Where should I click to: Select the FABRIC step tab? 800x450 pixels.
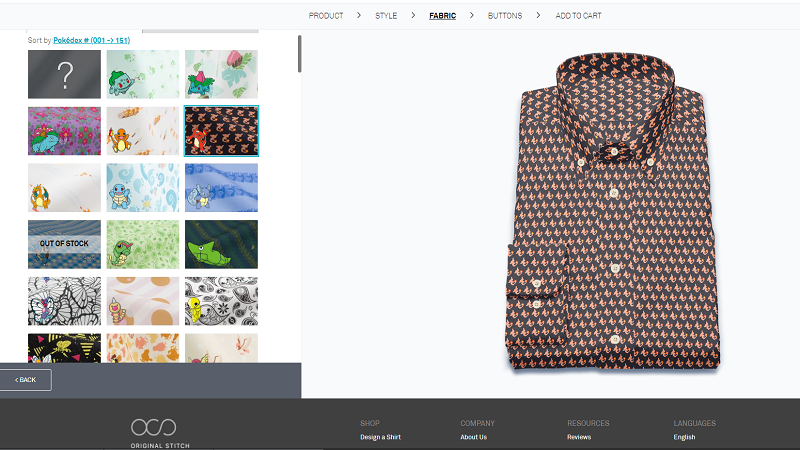[x=442, y=16]
